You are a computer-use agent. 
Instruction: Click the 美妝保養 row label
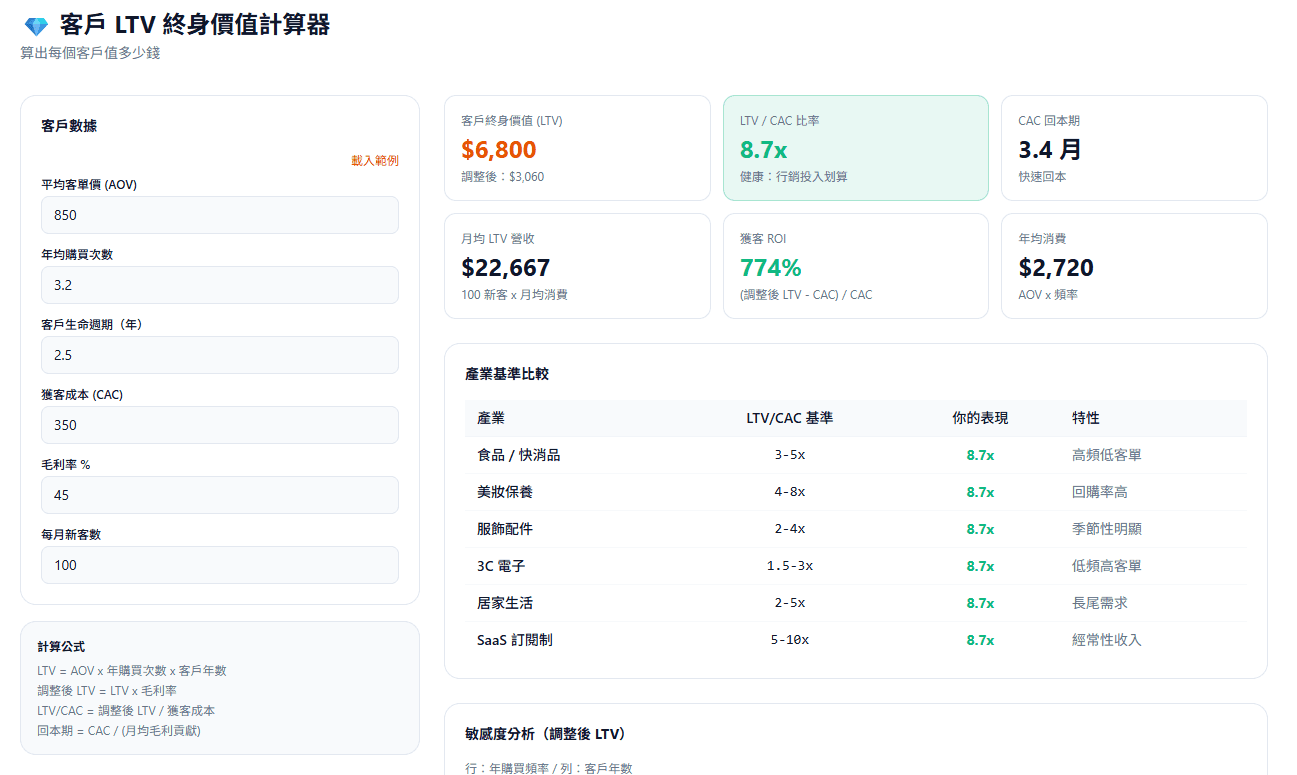[x=505, y=492]
